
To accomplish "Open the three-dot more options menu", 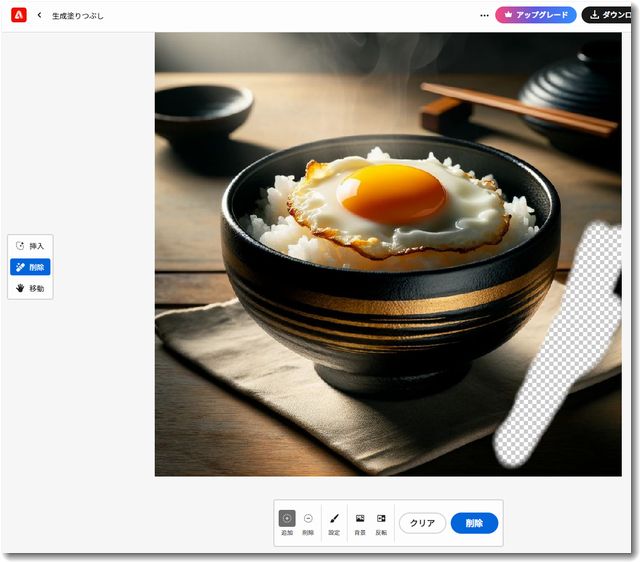I will coord(484,16).
